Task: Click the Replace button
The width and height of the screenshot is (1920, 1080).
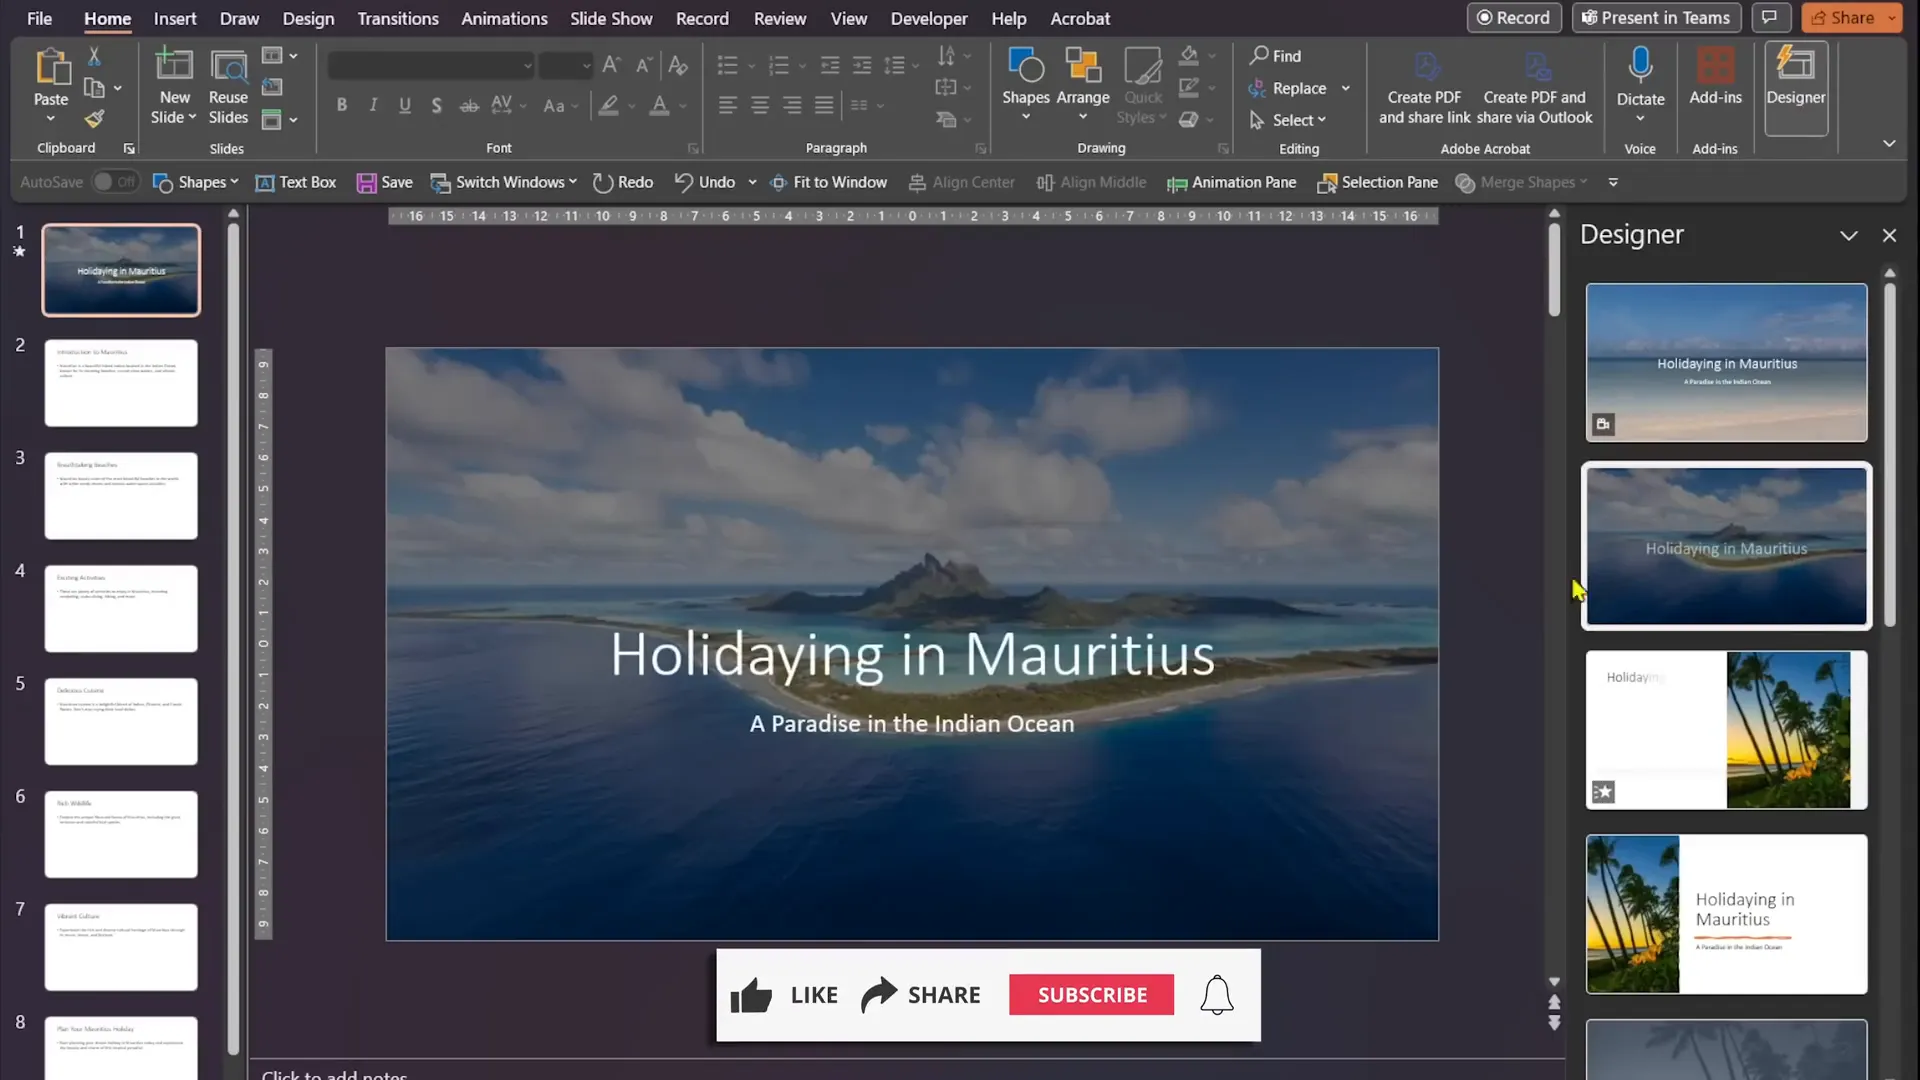Action: [1288, 88]
